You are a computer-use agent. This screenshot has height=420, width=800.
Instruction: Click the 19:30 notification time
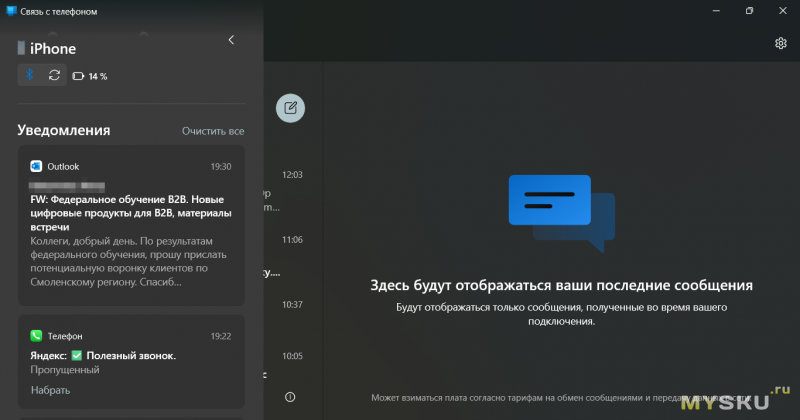click(221, 166)
